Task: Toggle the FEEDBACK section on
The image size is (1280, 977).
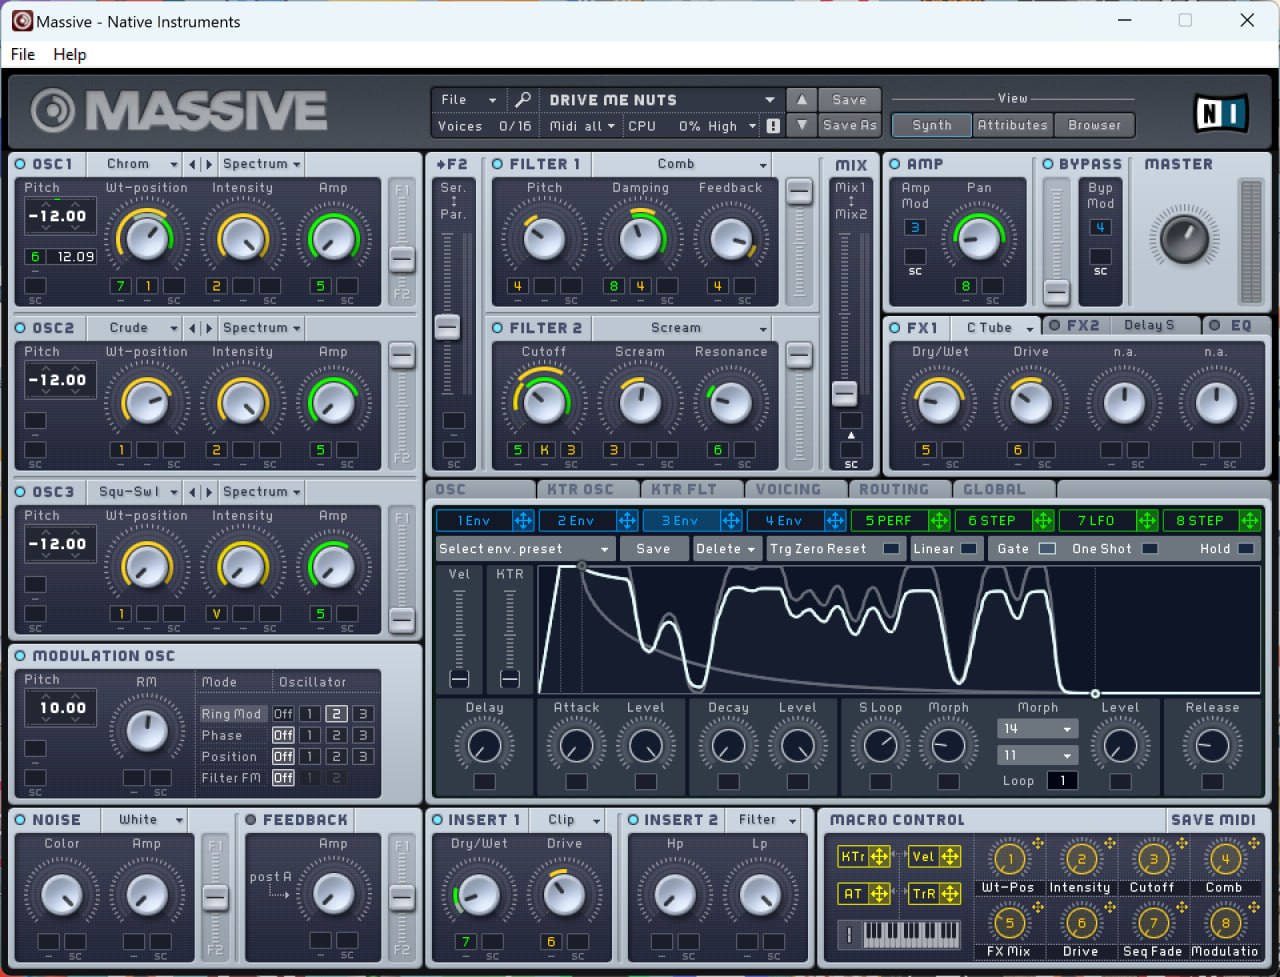Action: [x=251, y=820]
